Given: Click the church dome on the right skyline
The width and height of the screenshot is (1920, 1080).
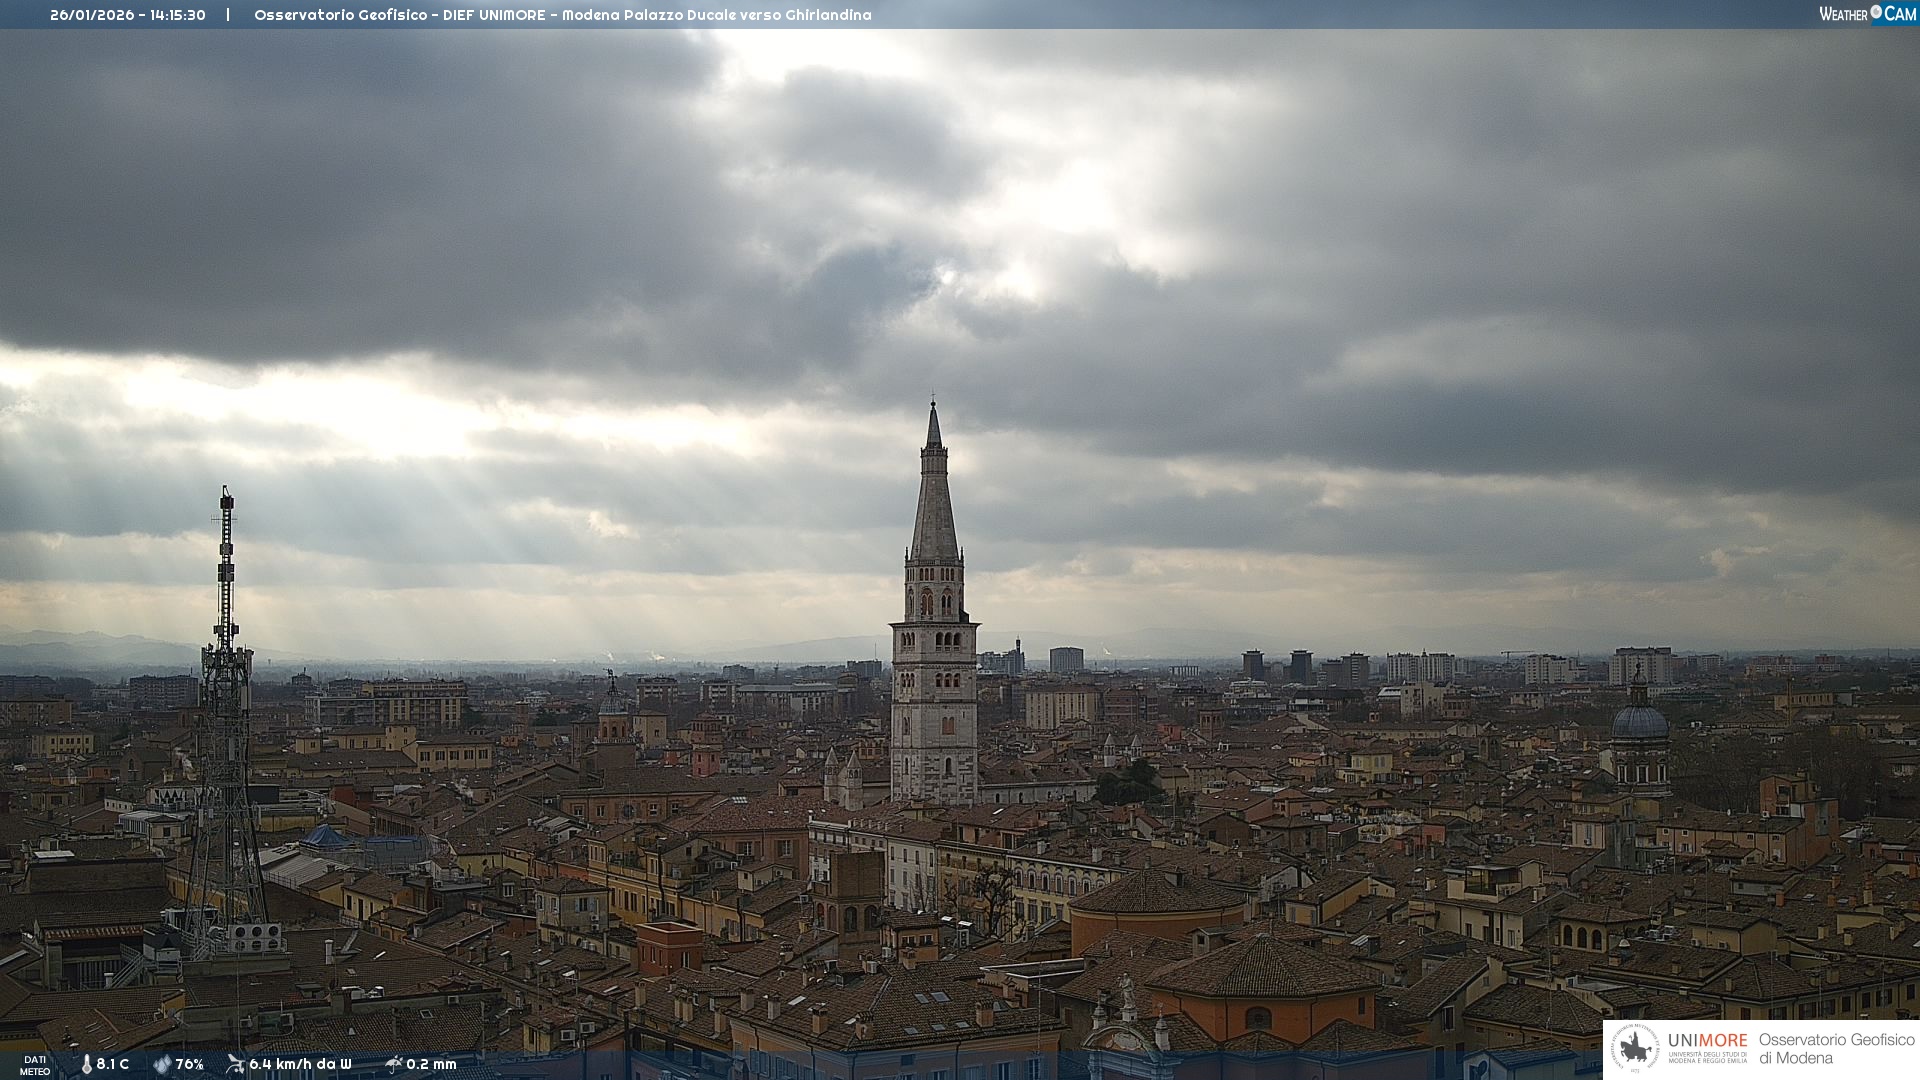Looking at the screenshot, I should click(1640, 722).
